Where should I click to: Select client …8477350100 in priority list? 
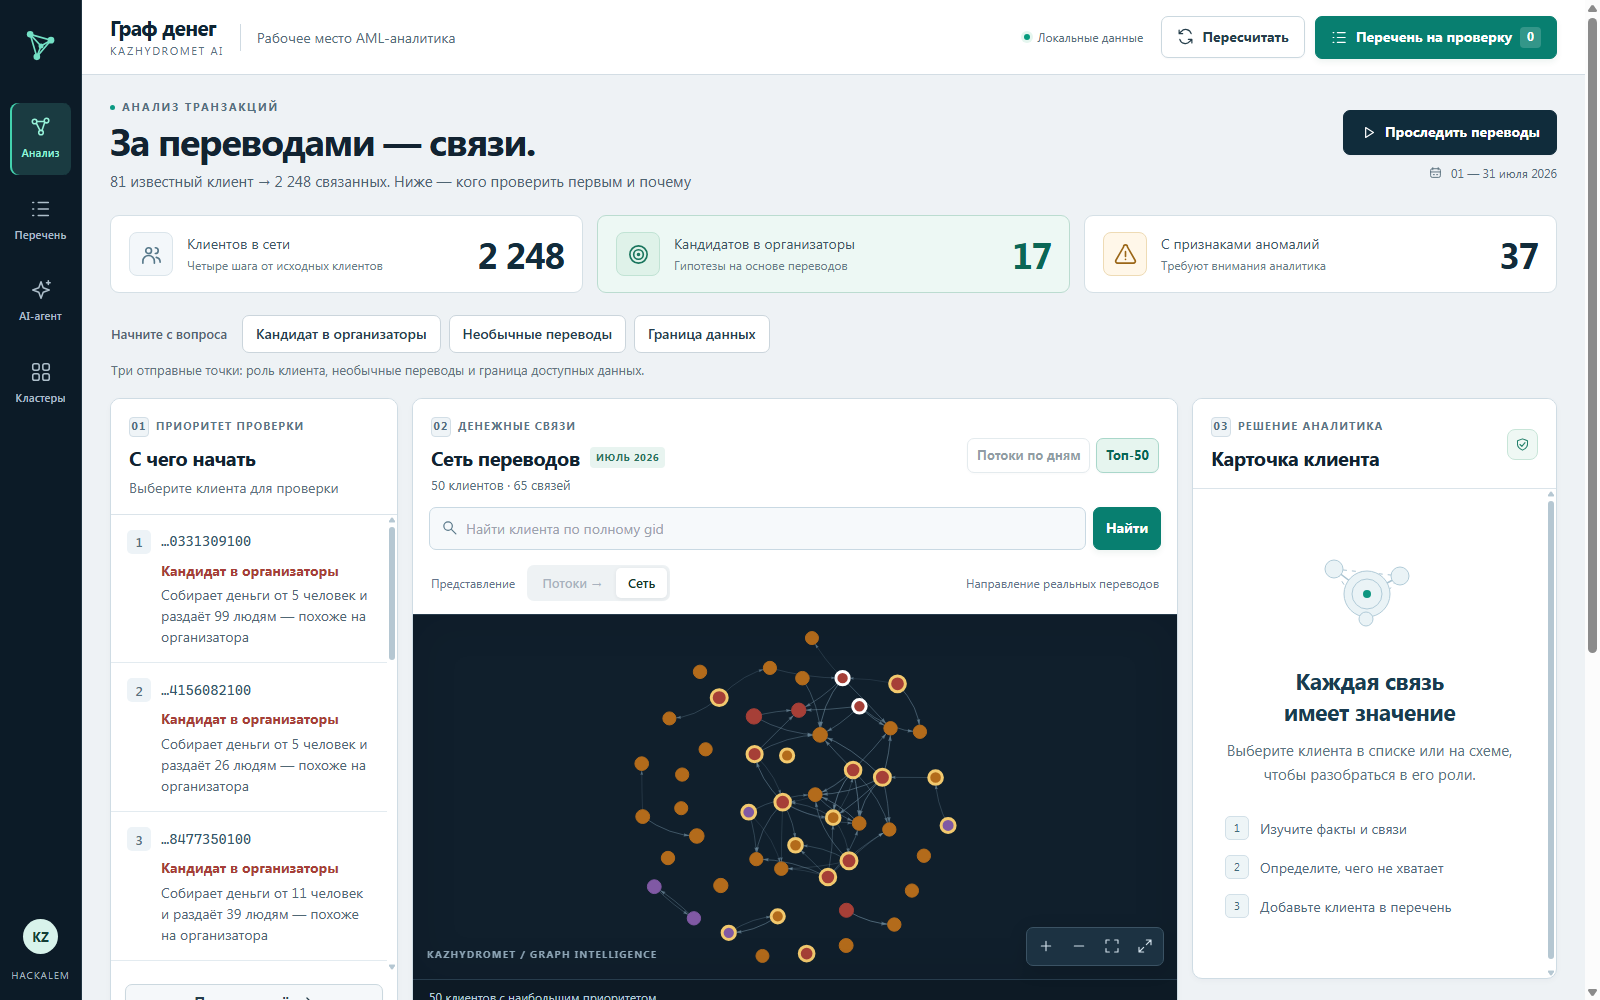(x=249, y=887)
